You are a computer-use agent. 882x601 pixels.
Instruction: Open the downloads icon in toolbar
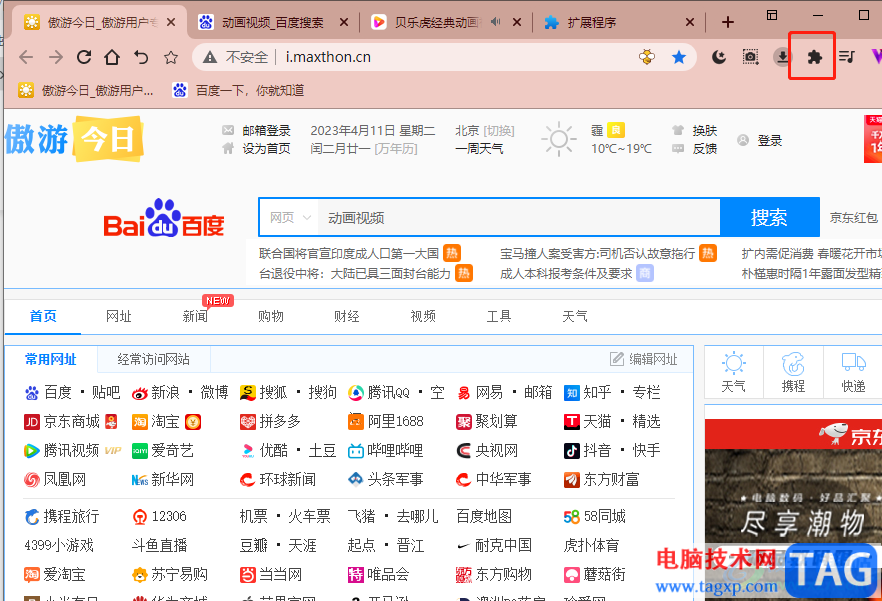782,56
